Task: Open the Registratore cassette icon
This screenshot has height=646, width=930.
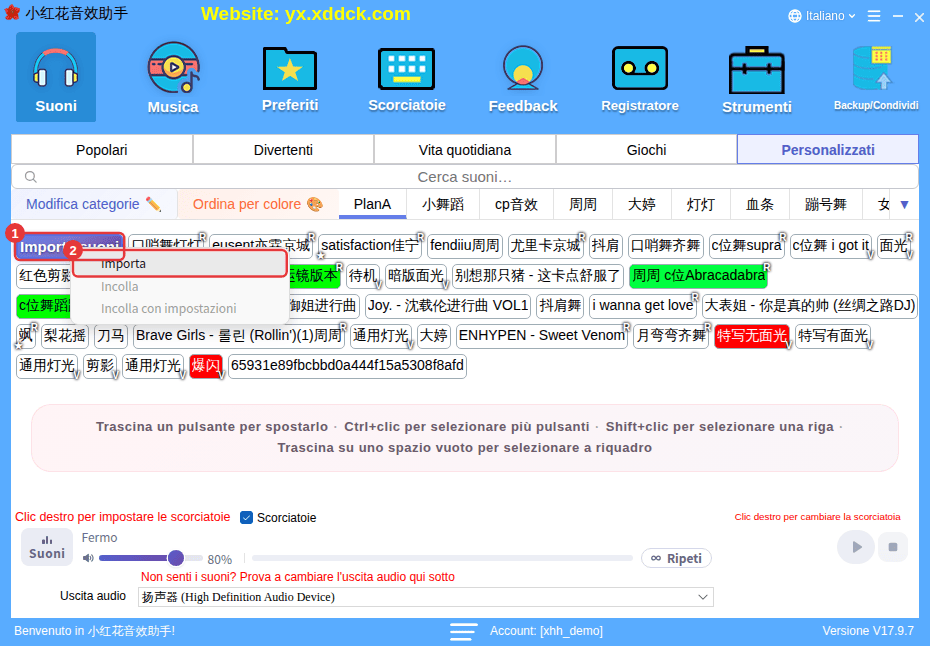Action: click(x=640, y=77)
